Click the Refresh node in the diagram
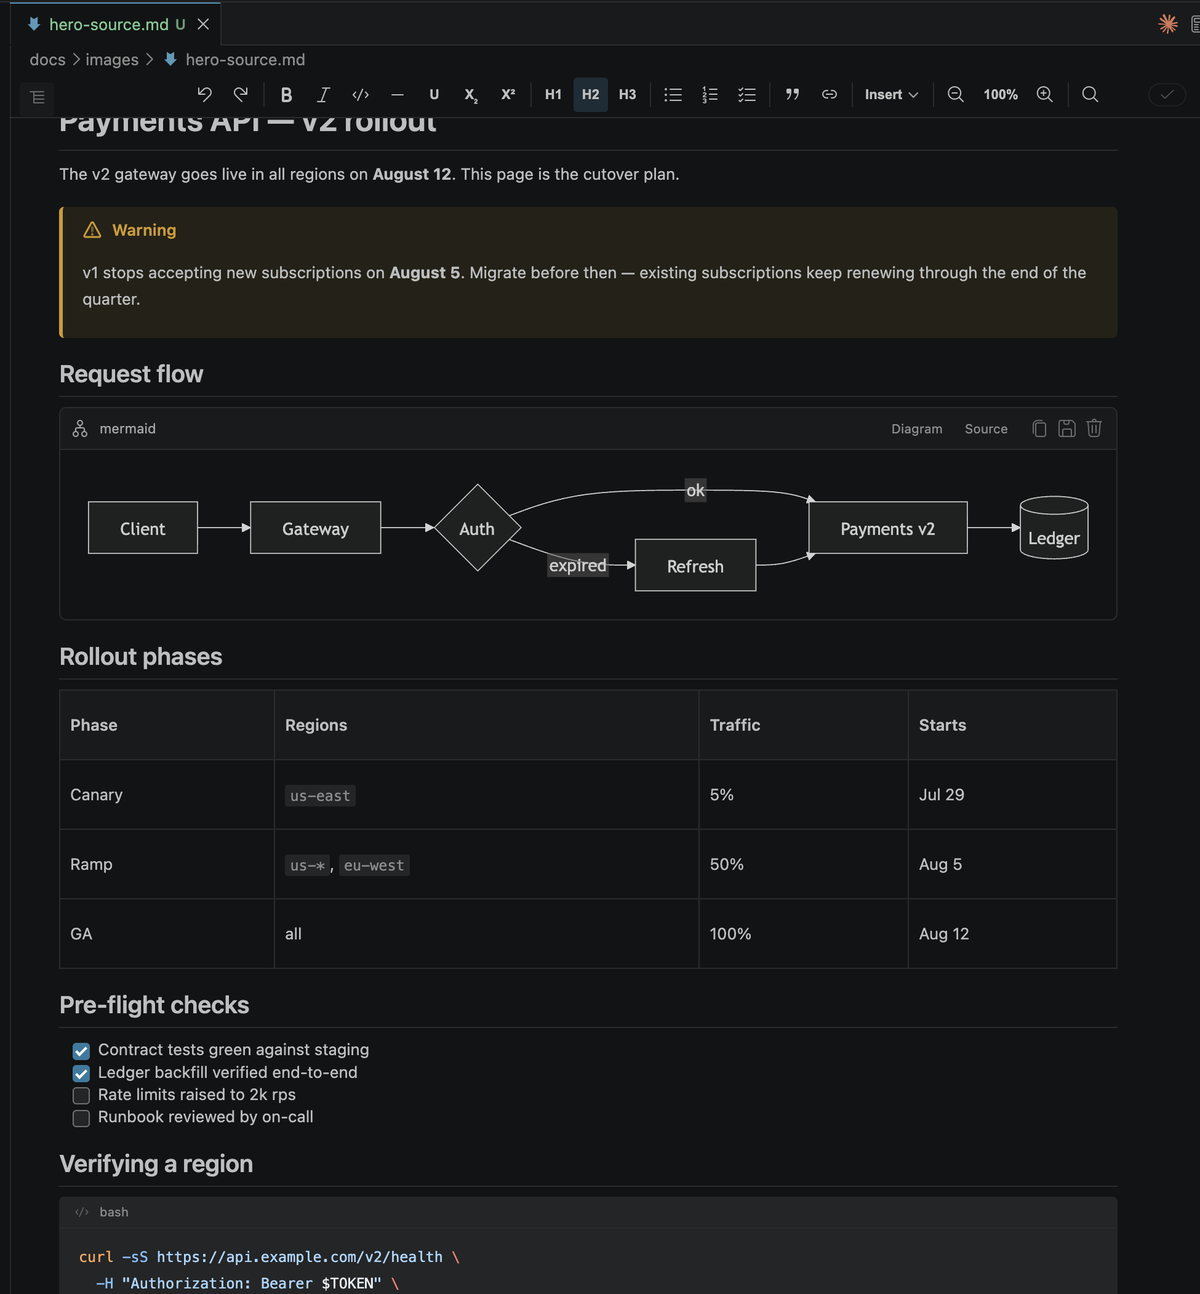Screen dimensions: 1200x1294 [695, 566]
